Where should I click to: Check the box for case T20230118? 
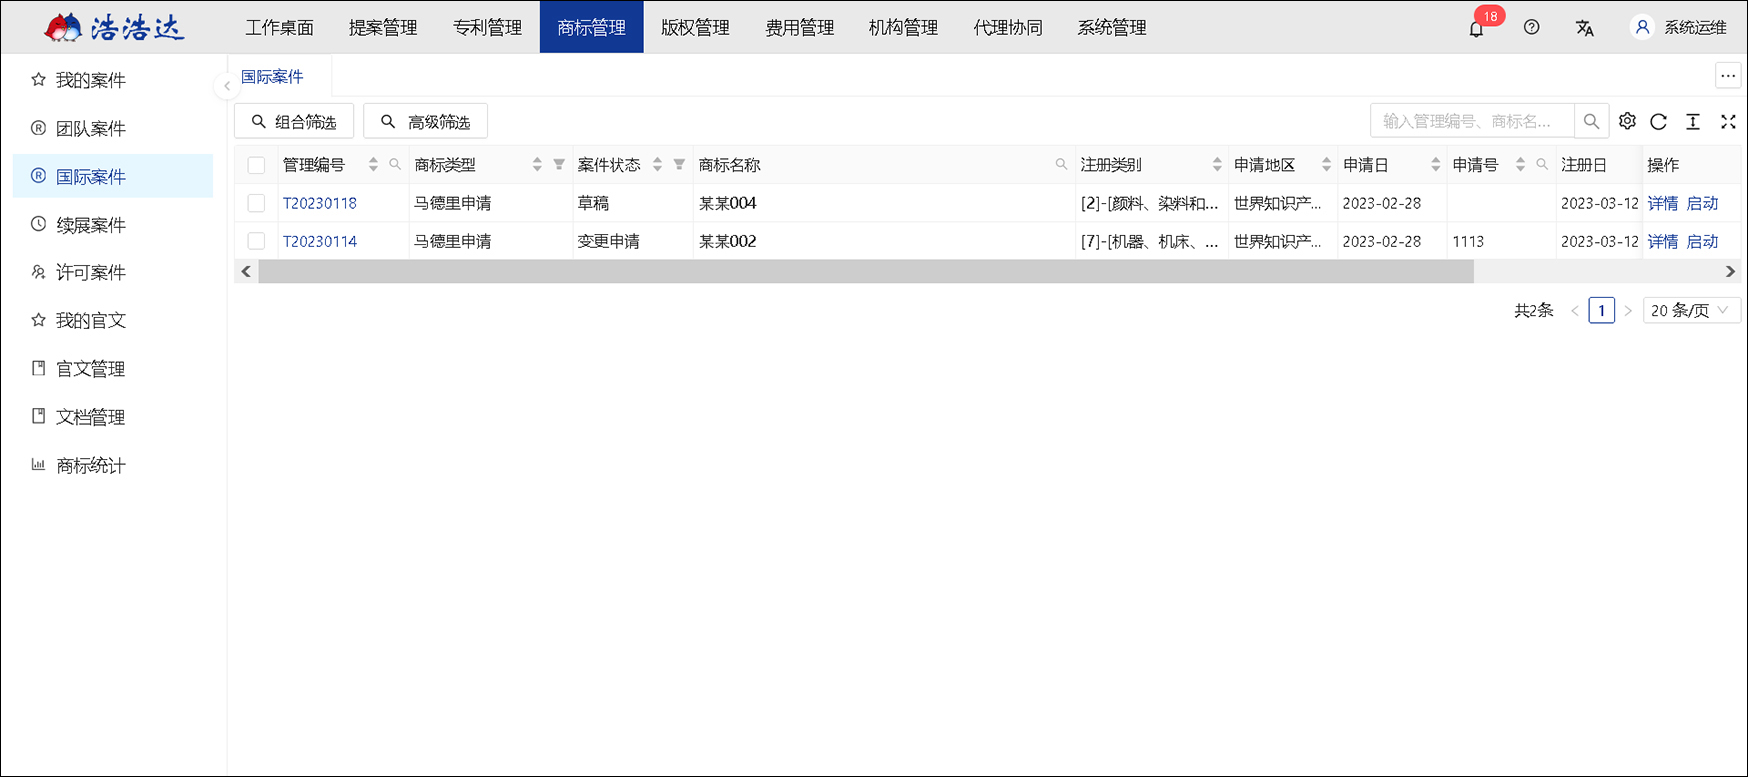pos(257,203)
